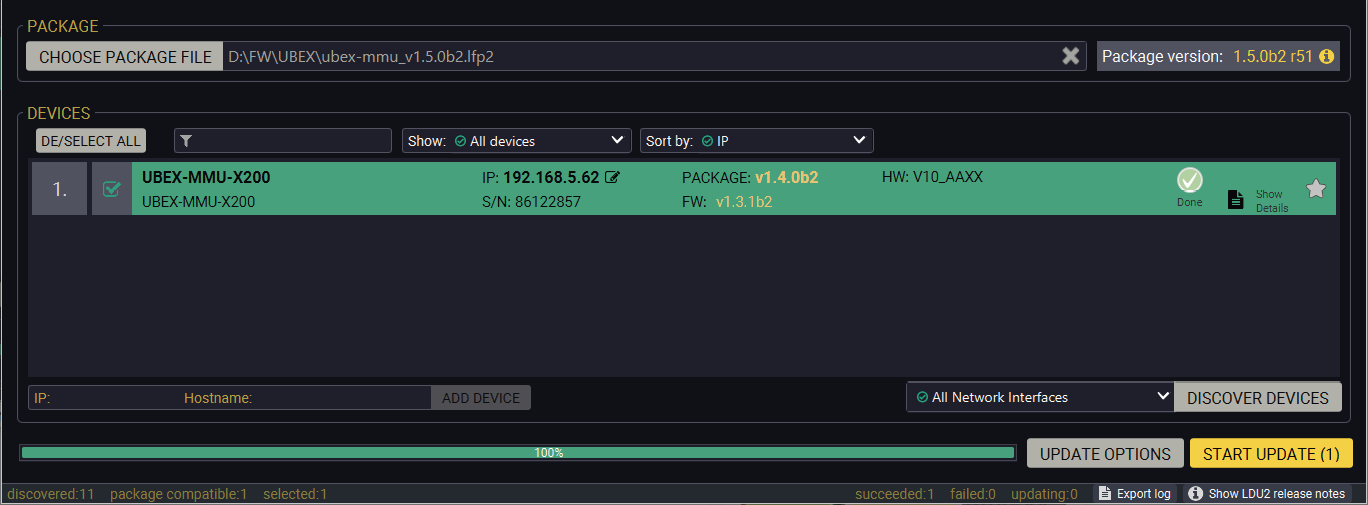Focus the IP input field

pos(104,398)
